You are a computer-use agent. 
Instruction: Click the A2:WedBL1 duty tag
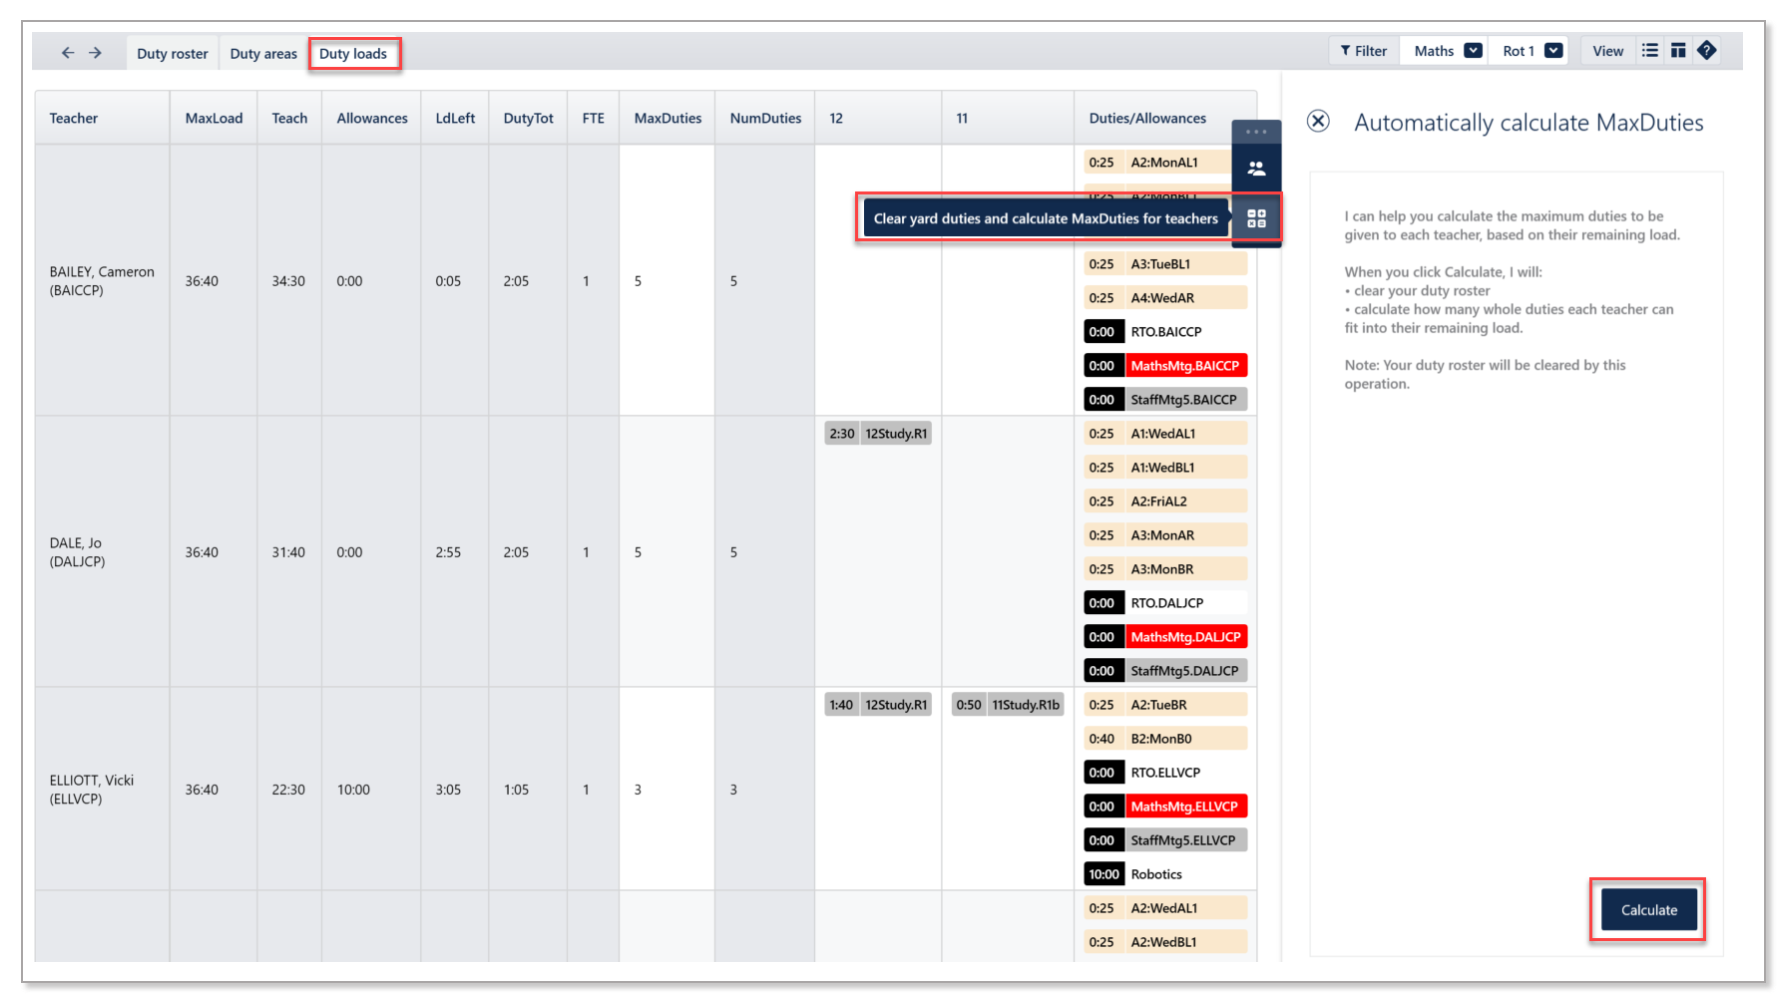[1165, 942]
